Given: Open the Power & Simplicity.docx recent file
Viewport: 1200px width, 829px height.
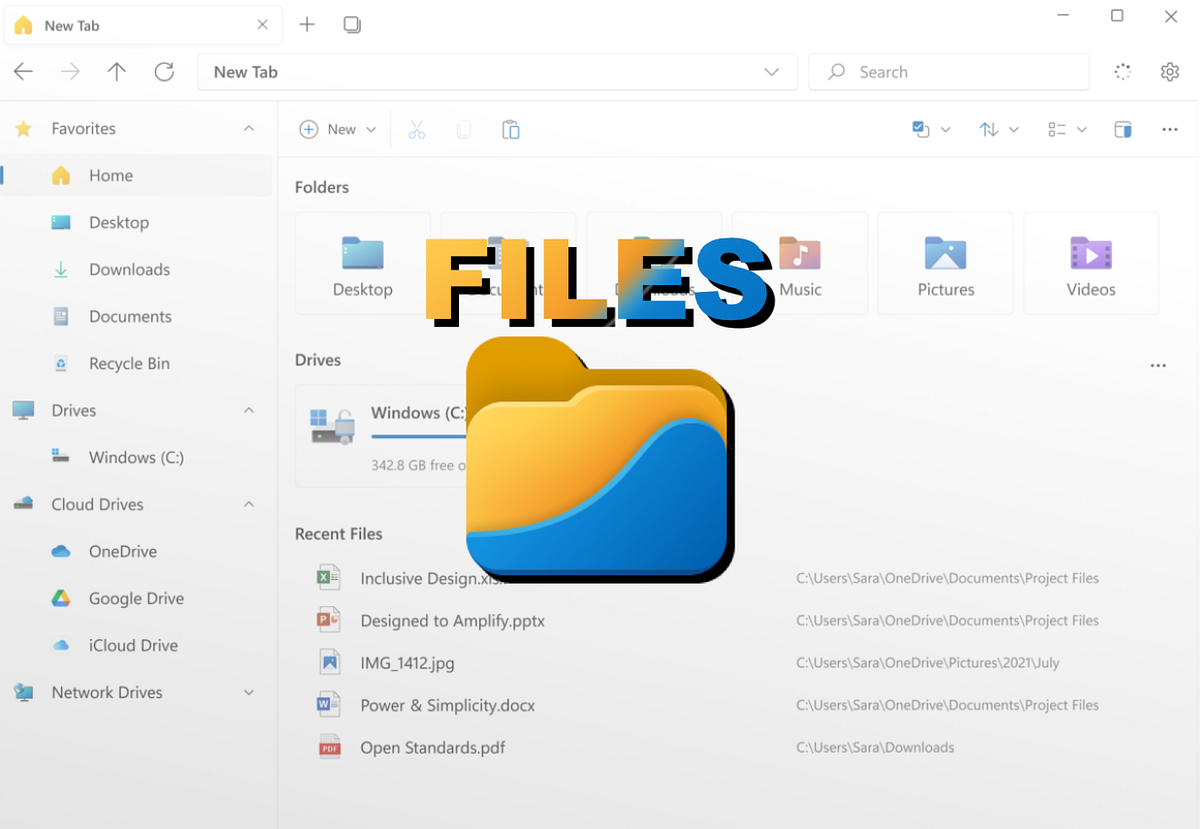Looking at the screenshot, I should click(x=447, y=705).
